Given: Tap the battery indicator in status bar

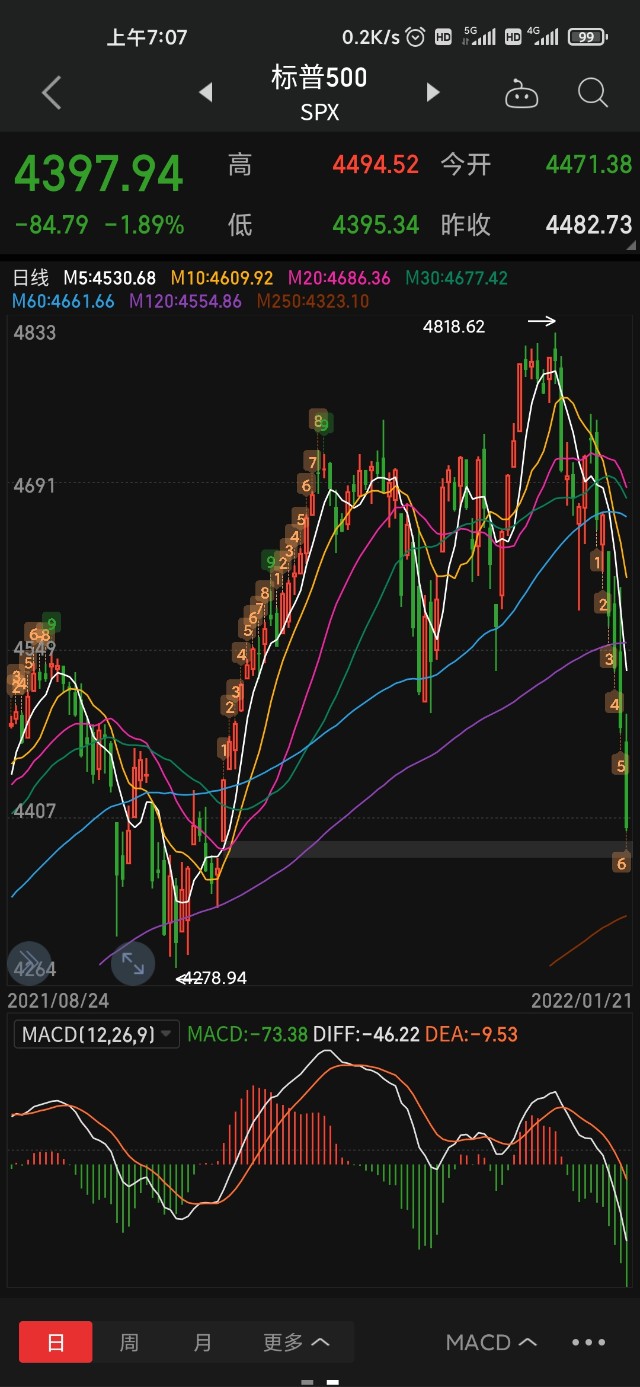Looking at the screenshot, I should (587, 37).
